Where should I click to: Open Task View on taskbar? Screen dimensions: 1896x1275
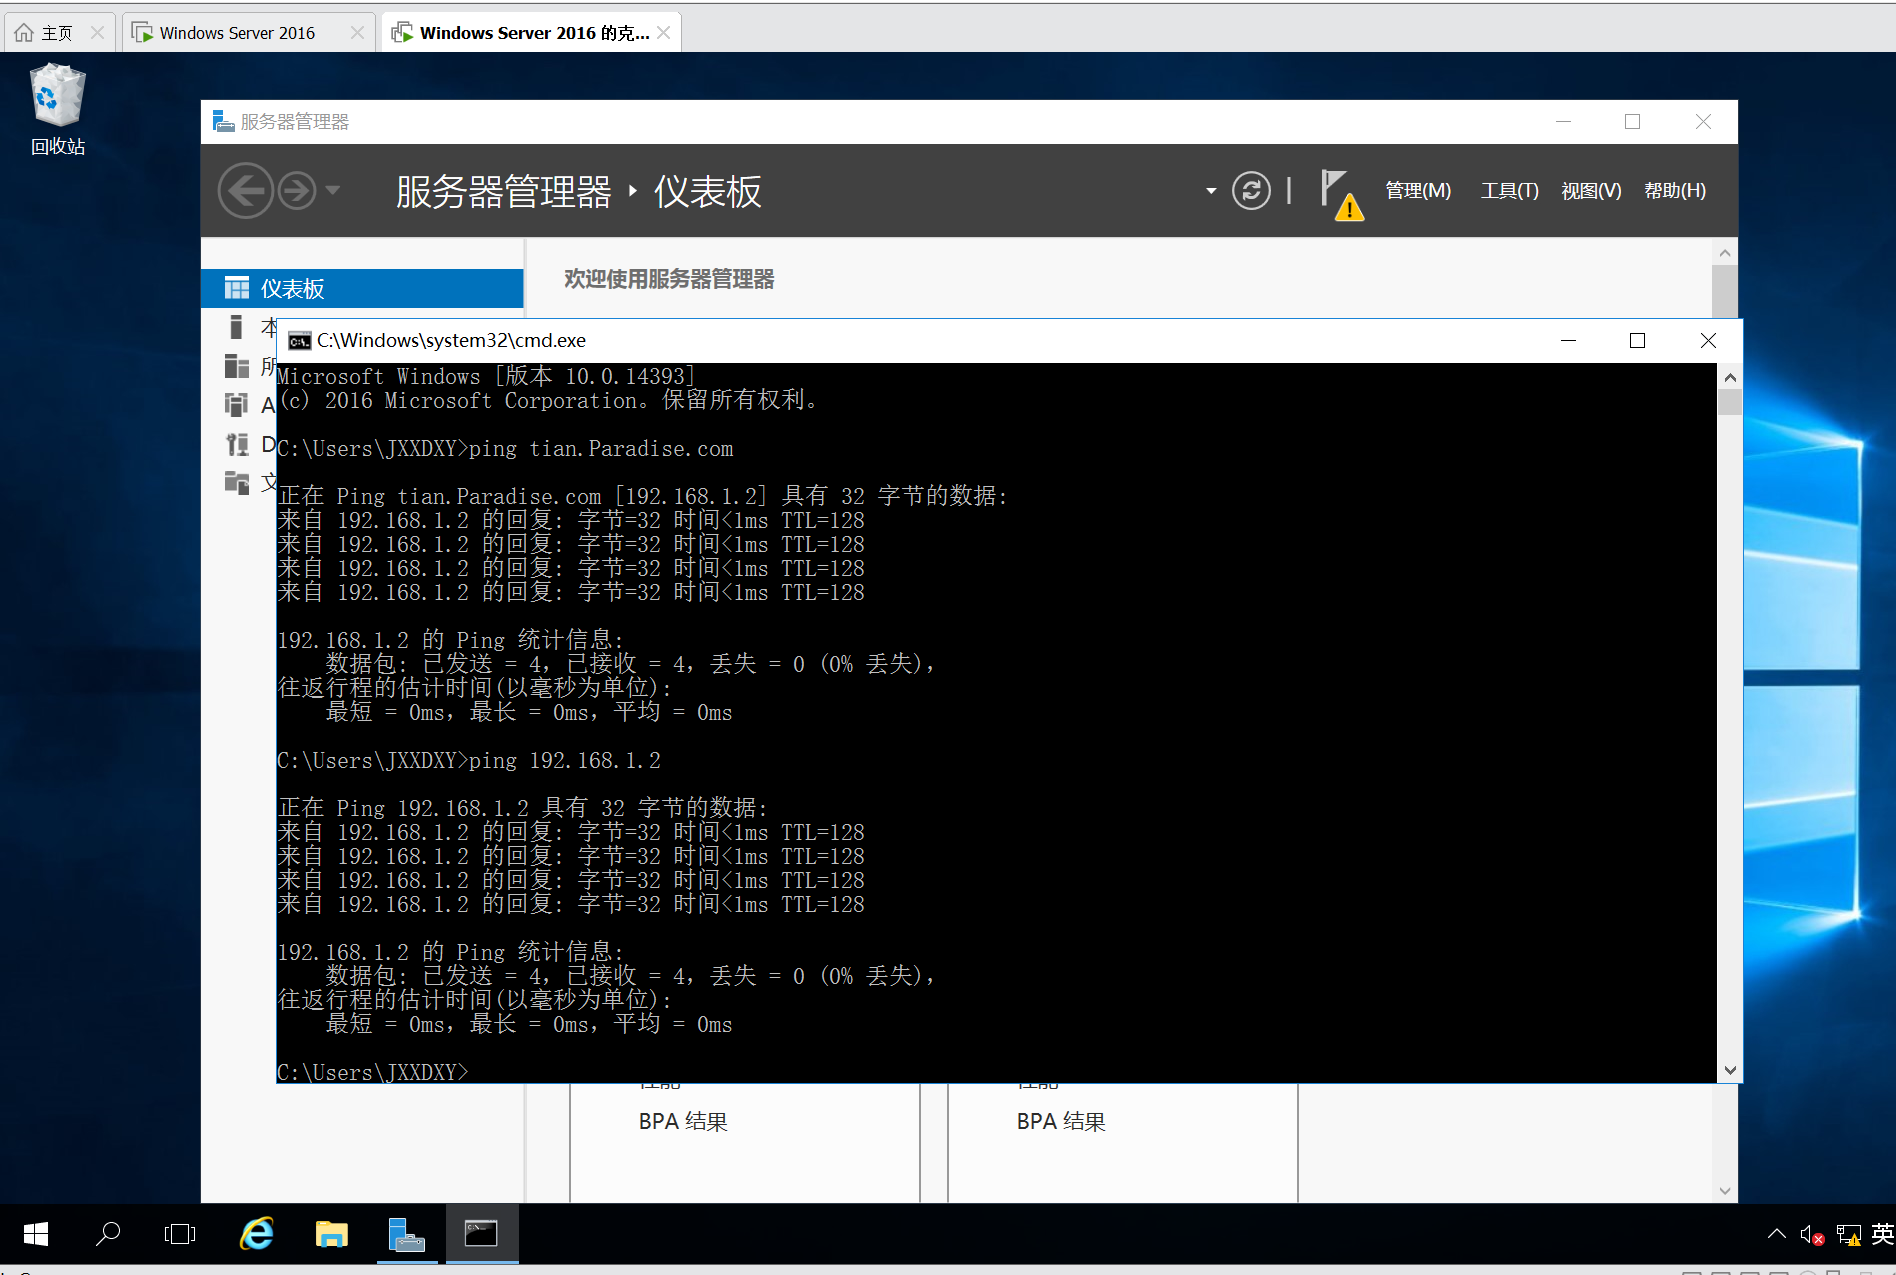180,1234
